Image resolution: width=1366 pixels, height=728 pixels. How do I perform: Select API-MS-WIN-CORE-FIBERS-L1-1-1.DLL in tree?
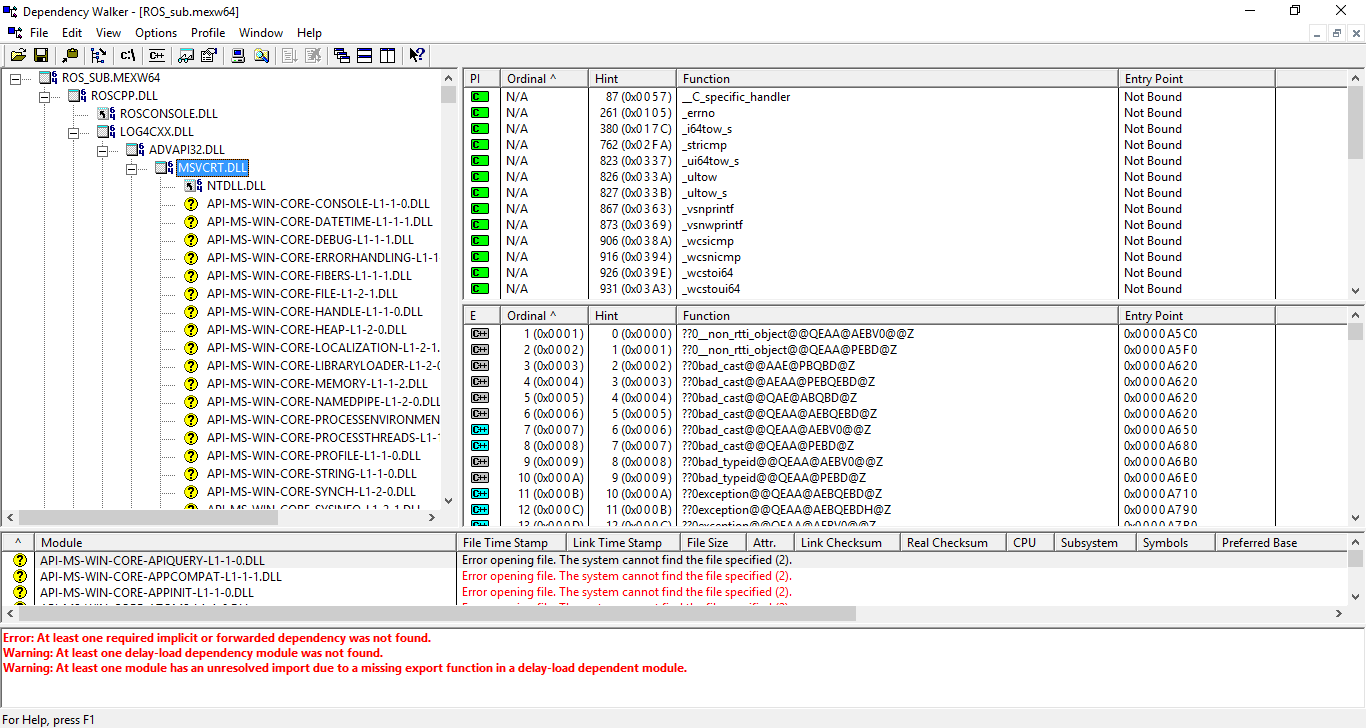click(309, 275)
